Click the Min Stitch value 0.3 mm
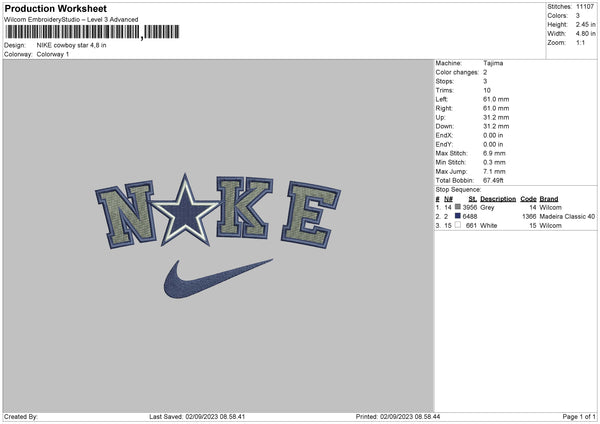600x424 pixels. click(494, 162)
